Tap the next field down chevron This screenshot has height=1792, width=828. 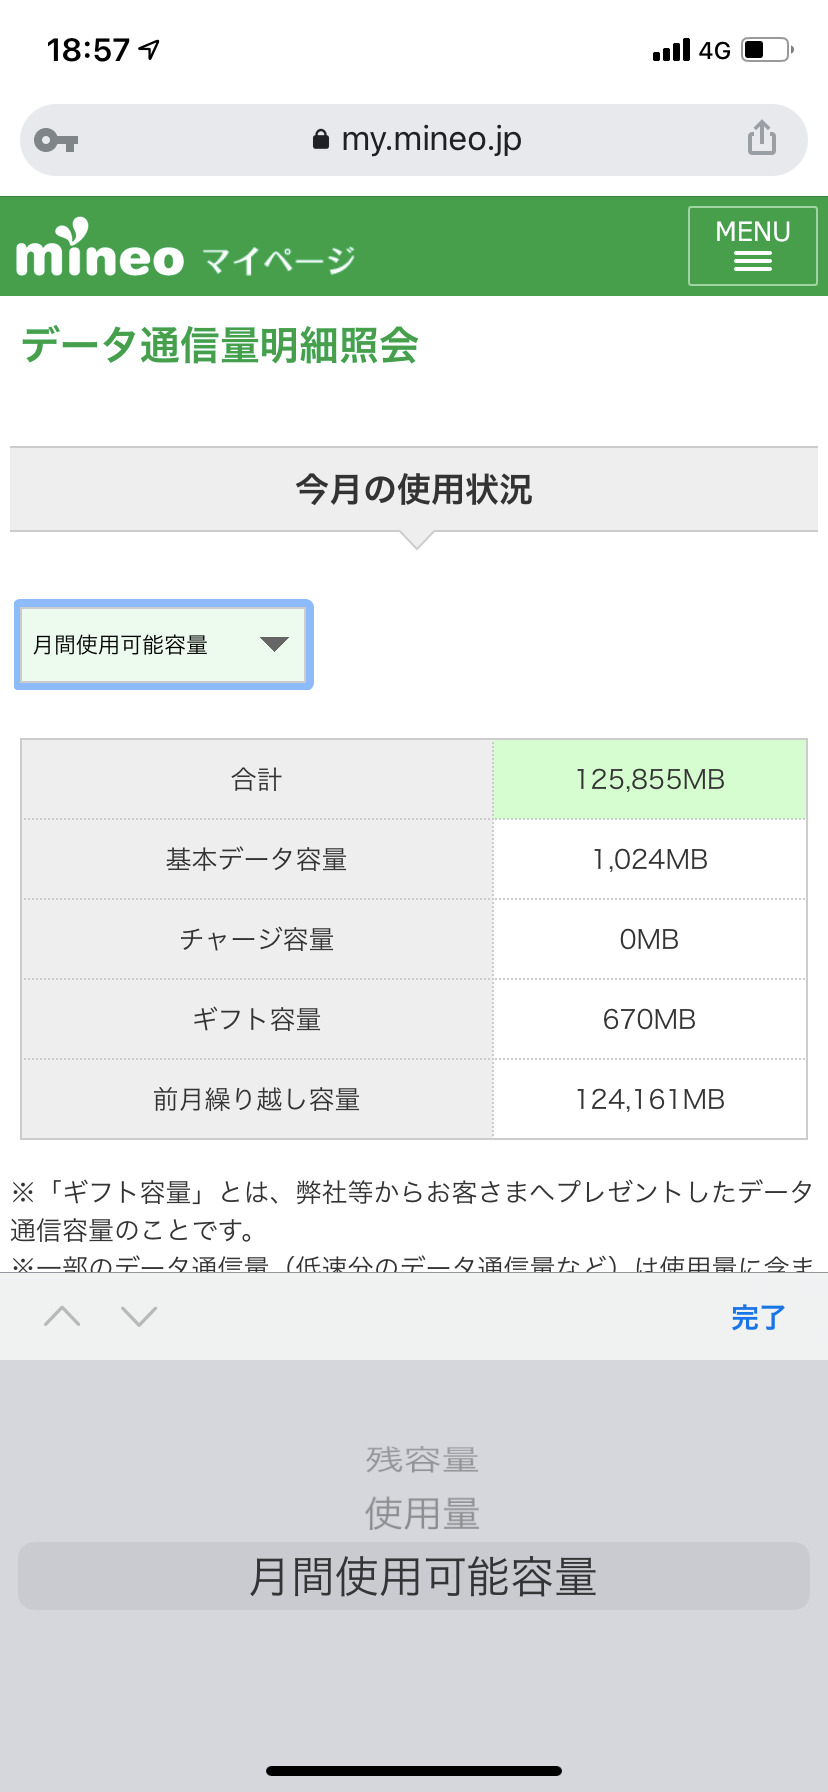(139, 1316)
